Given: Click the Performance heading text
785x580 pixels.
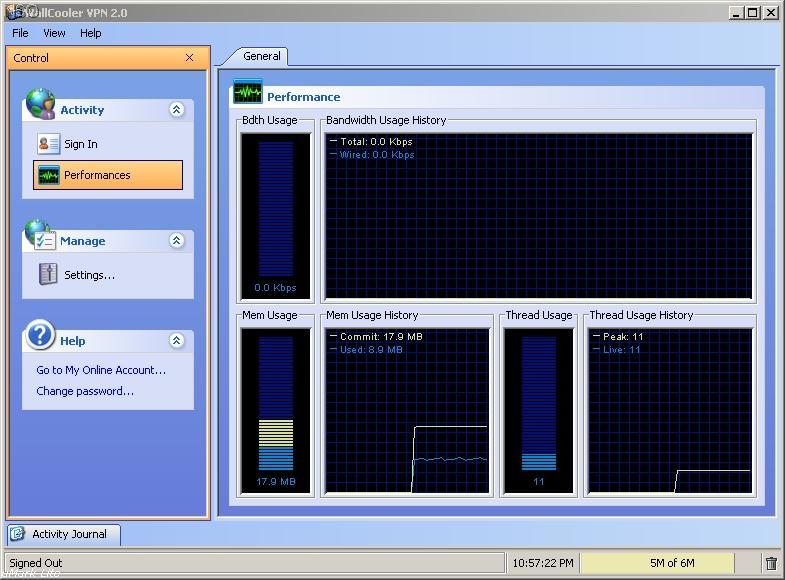Looking at the screenshot, I should click(303, 97).
